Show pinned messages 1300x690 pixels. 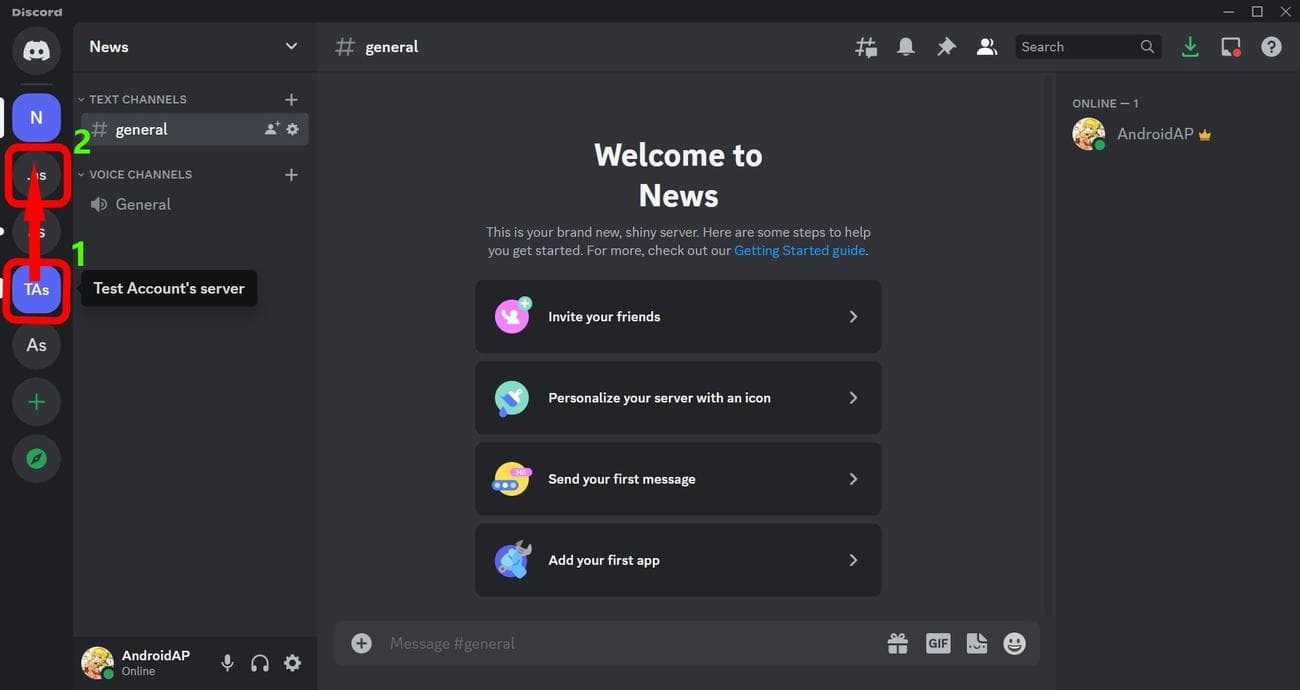coord(946,47)
